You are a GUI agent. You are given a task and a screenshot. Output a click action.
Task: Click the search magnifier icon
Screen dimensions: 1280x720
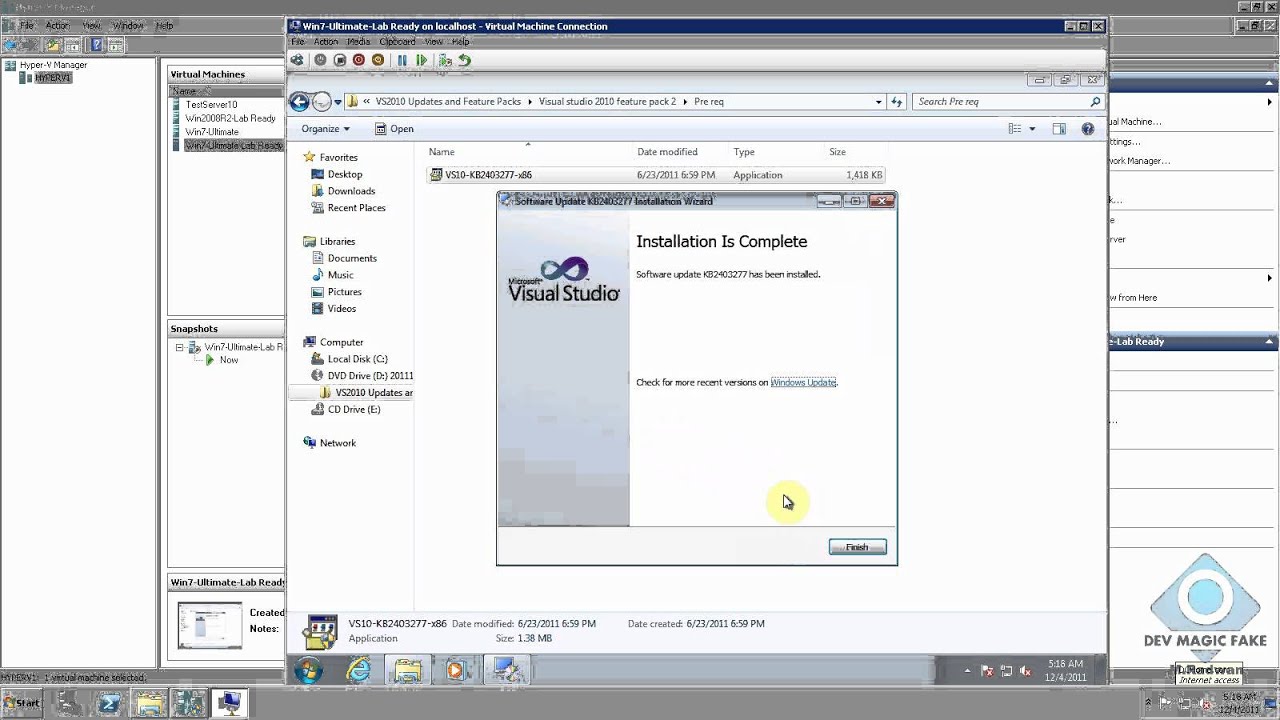[1095, 101]
